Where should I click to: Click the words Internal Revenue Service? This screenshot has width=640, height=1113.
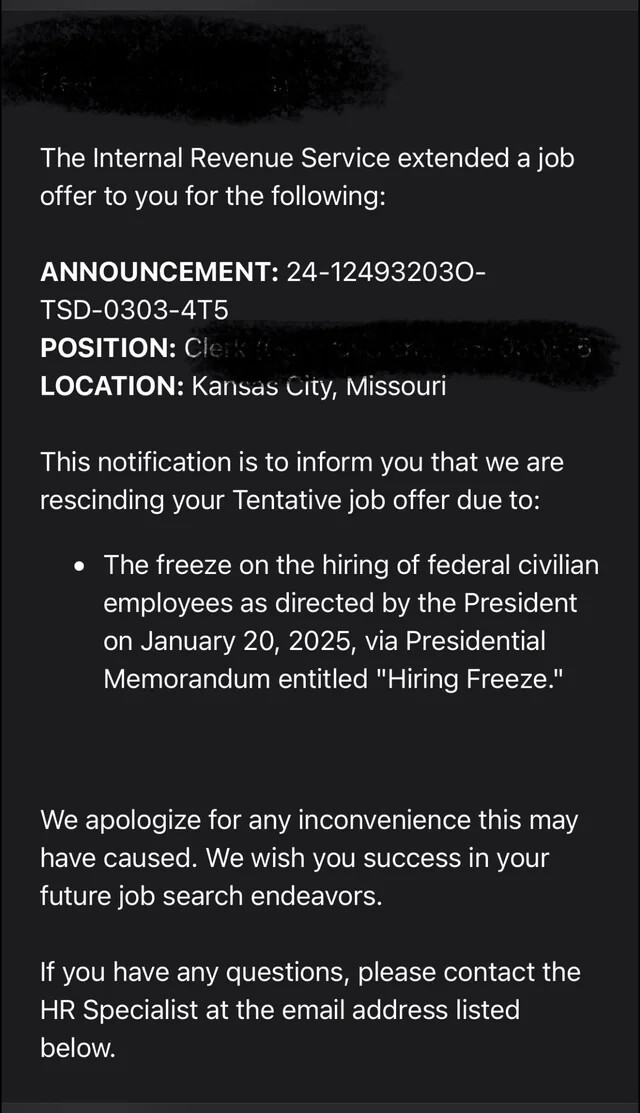[244, 158]
